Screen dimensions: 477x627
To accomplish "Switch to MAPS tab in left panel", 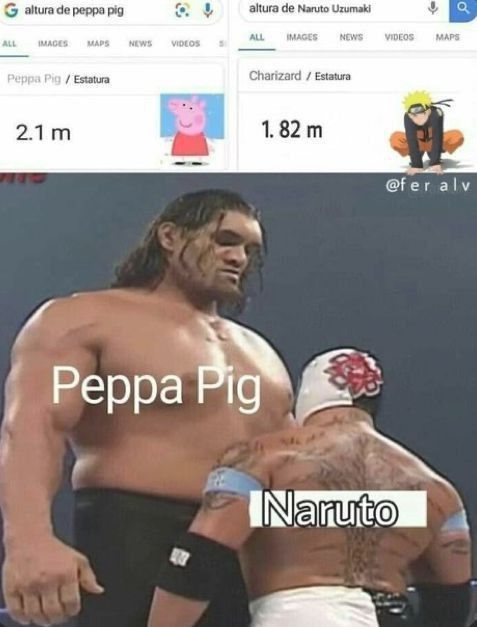I will (x=98, y=43).
